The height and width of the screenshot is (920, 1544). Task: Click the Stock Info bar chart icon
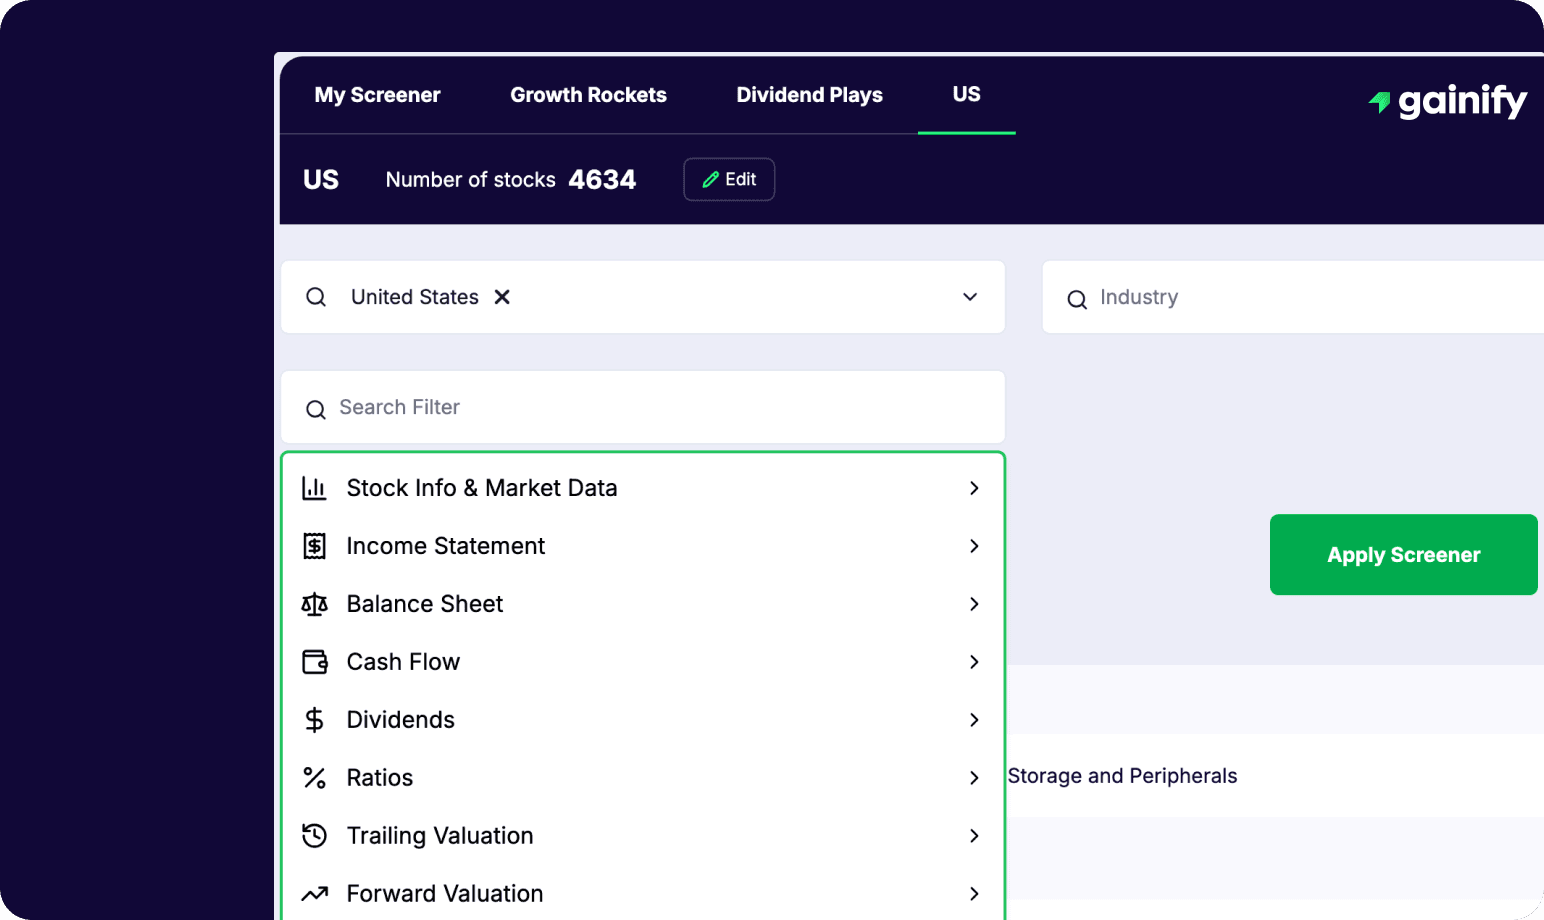(314, 488)
